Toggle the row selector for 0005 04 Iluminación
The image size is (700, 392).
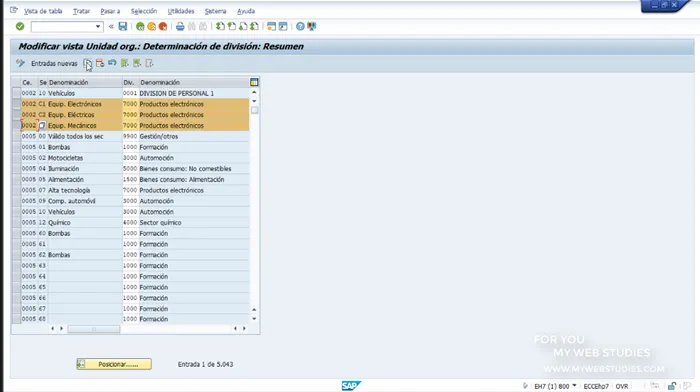coord(16,168)
